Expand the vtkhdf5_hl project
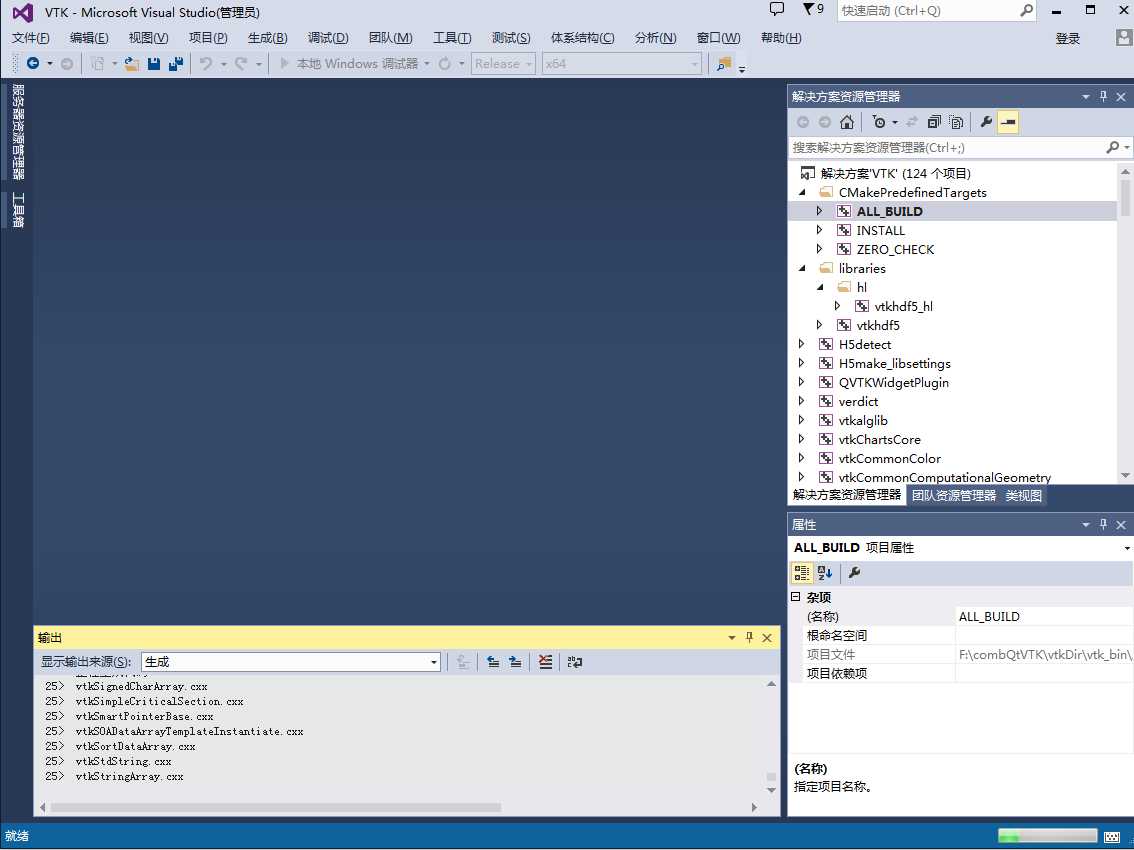This screenshot has width=1134, height=850. coord(837,306)
